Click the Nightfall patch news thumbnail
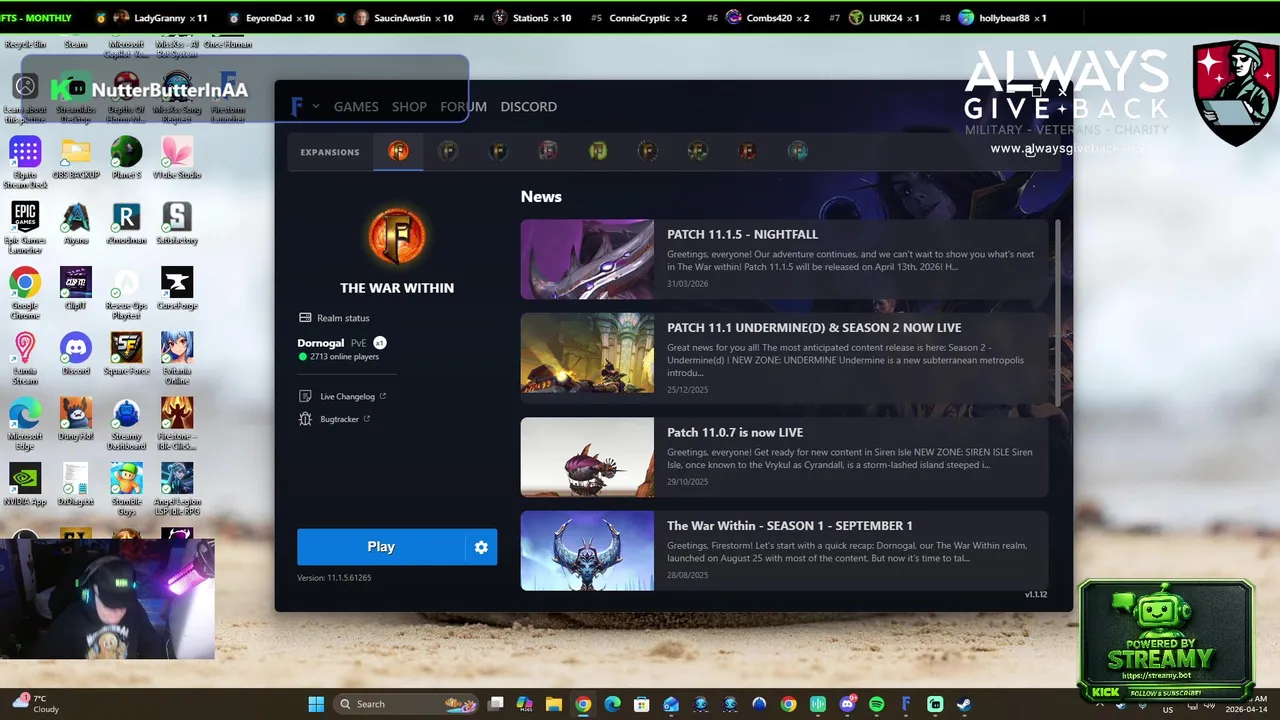Viewport: 1280px width, 720px height. coord(587,259)
